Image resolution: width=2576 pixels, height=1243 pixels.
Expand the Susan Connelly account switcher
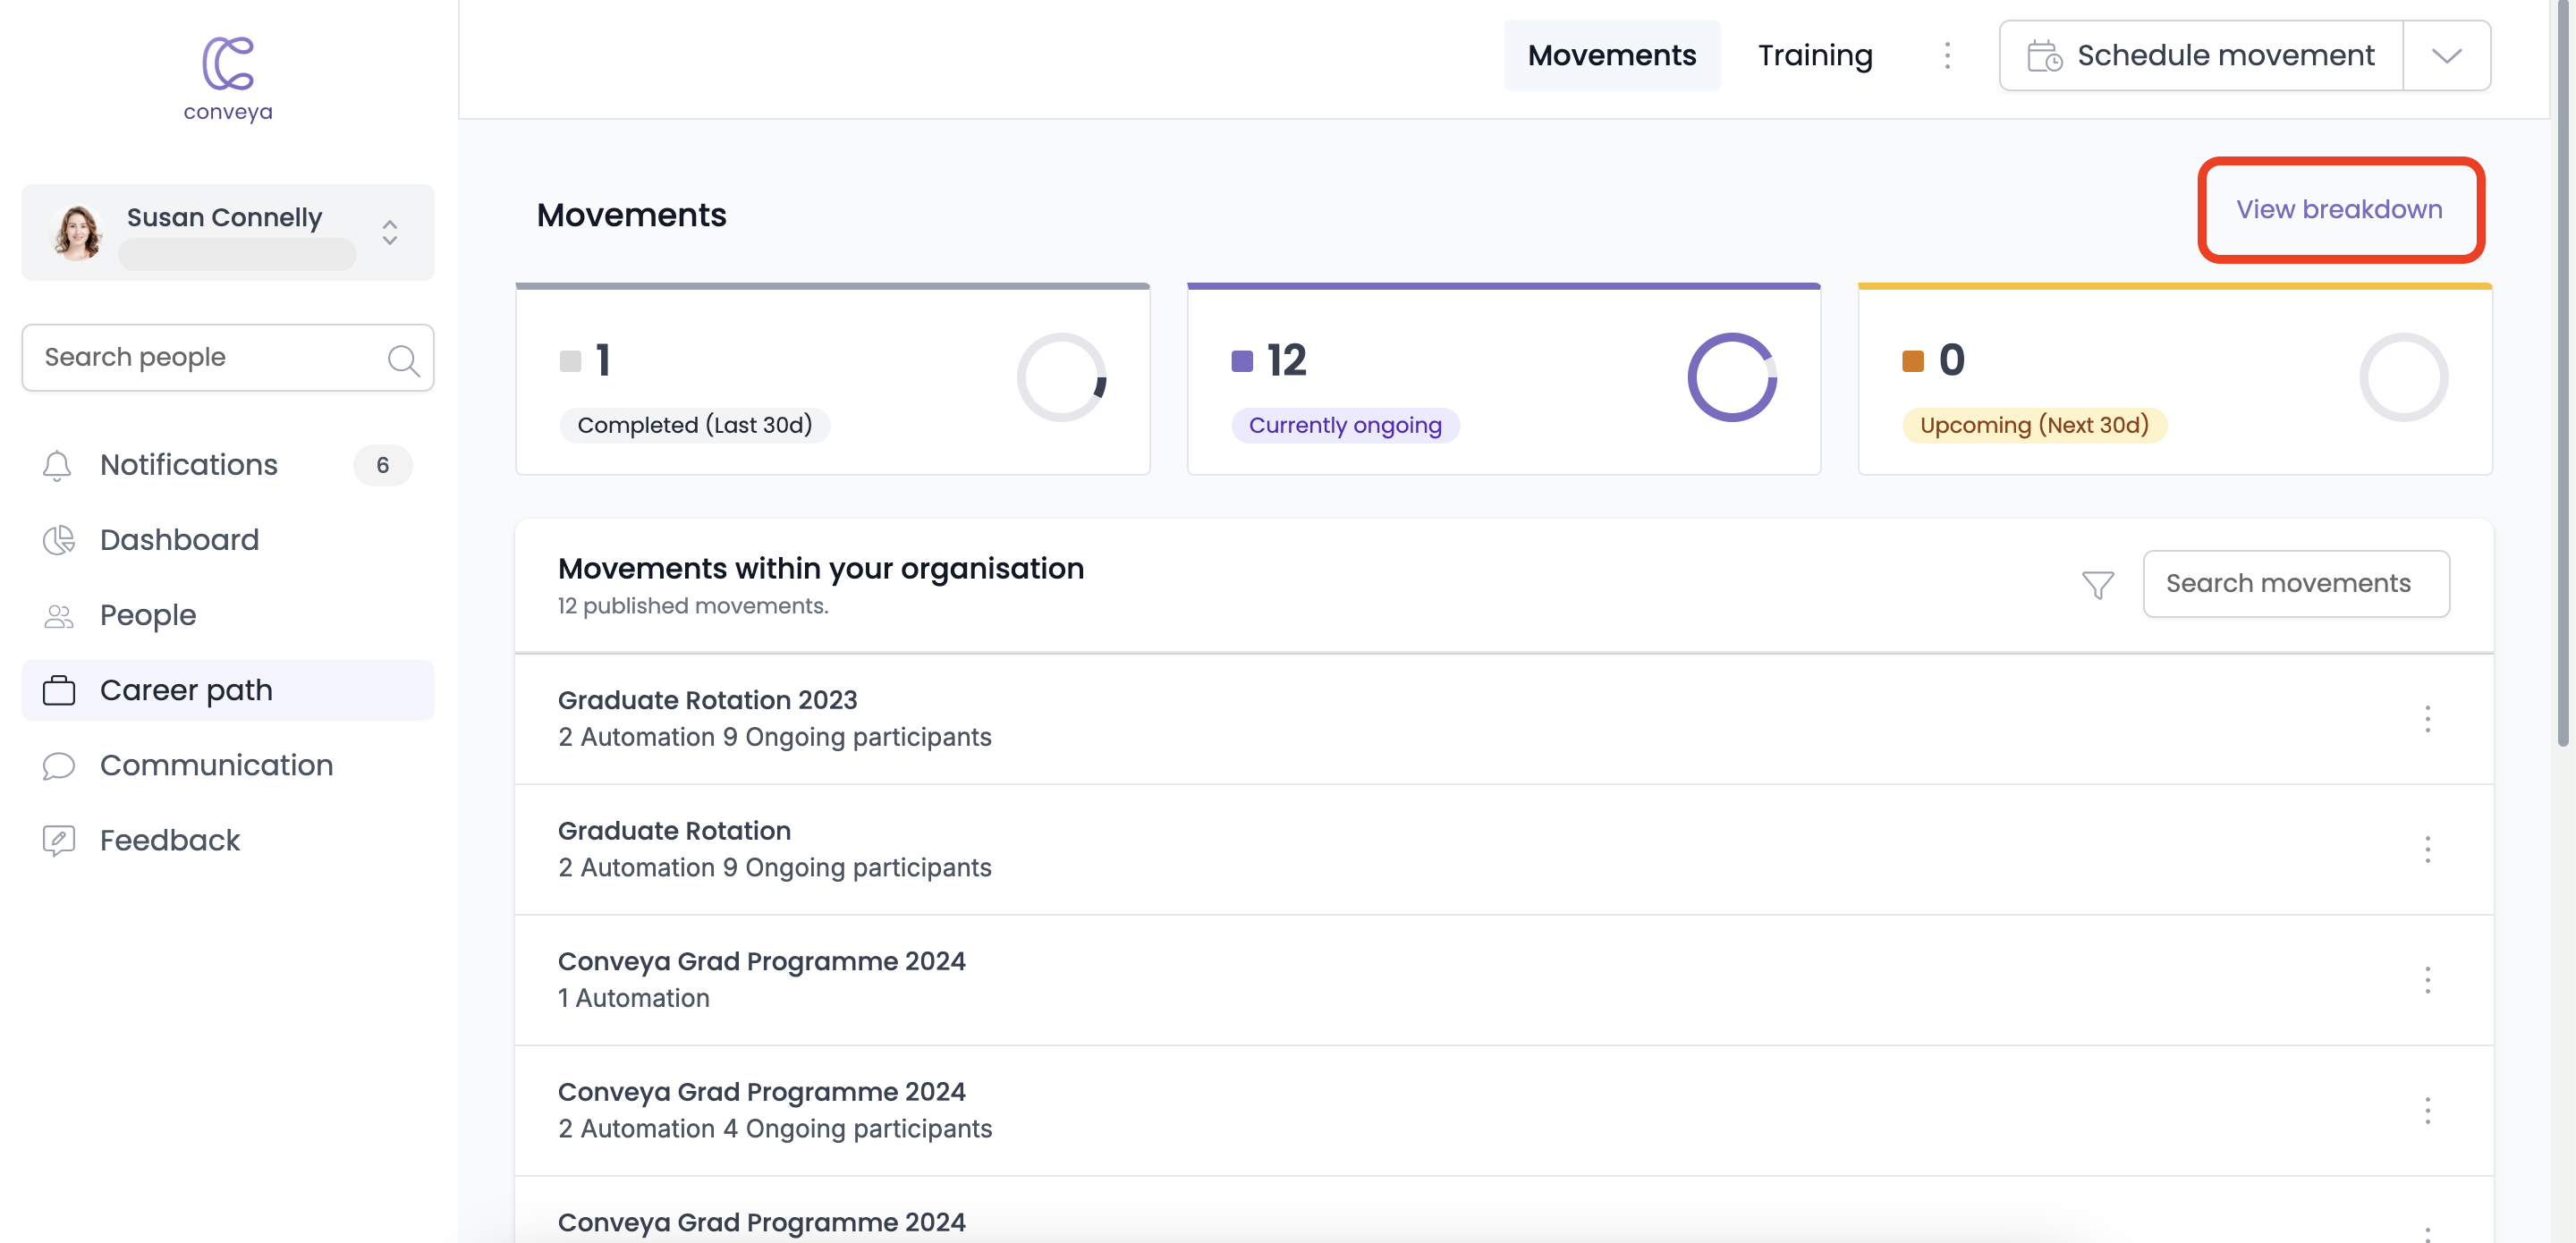tap(390, 232)
